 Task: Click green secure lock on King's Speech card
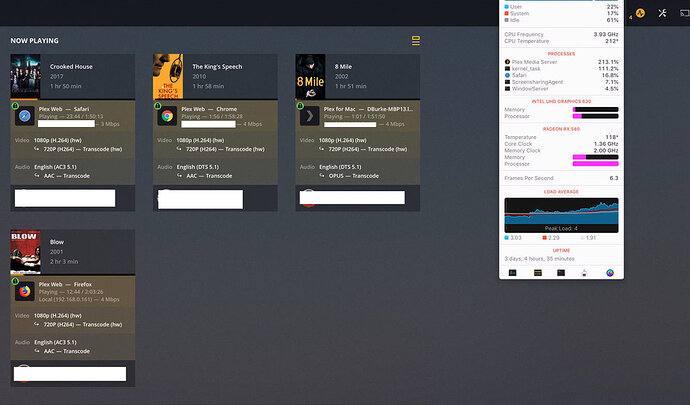click(x=158, y=106)
